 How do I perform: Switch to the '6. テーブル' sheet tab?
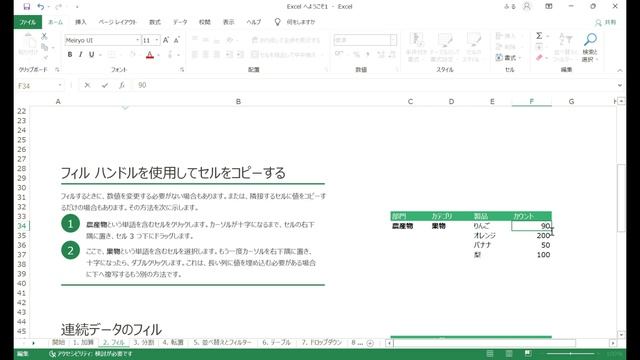(x=276, y=342)
